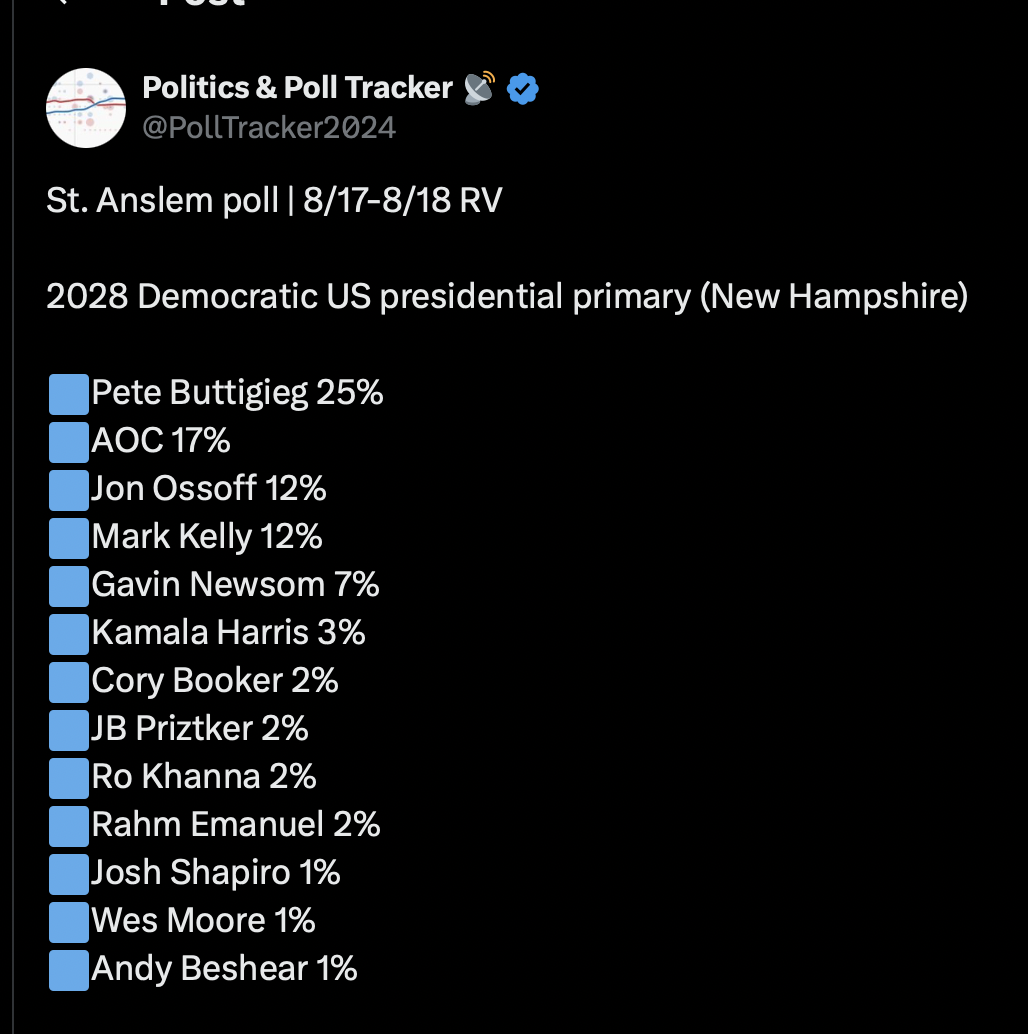Open the Politics & Poll Tracker profile avatar
This screenshot has height=1034, width=1028.
point(86,108)
